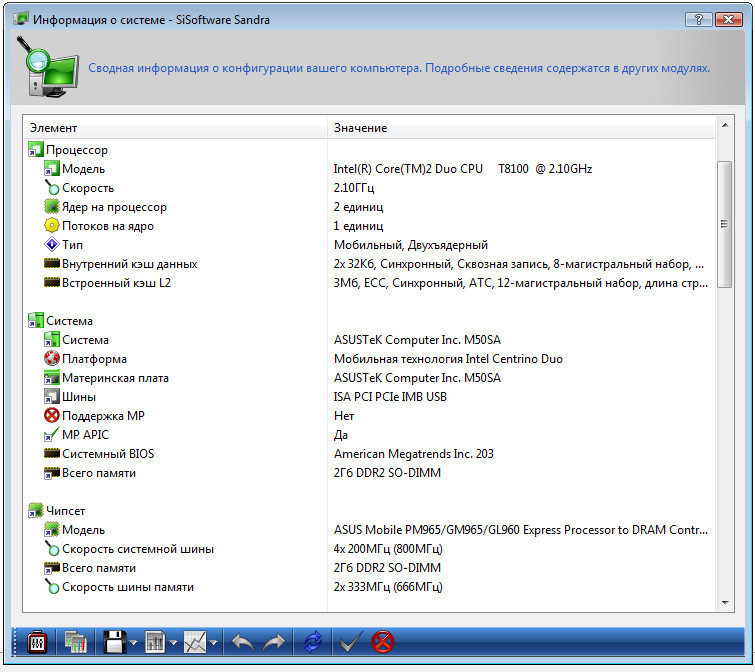
Task: Click the Тип blue diamond icon
Action: pos(52,245)
